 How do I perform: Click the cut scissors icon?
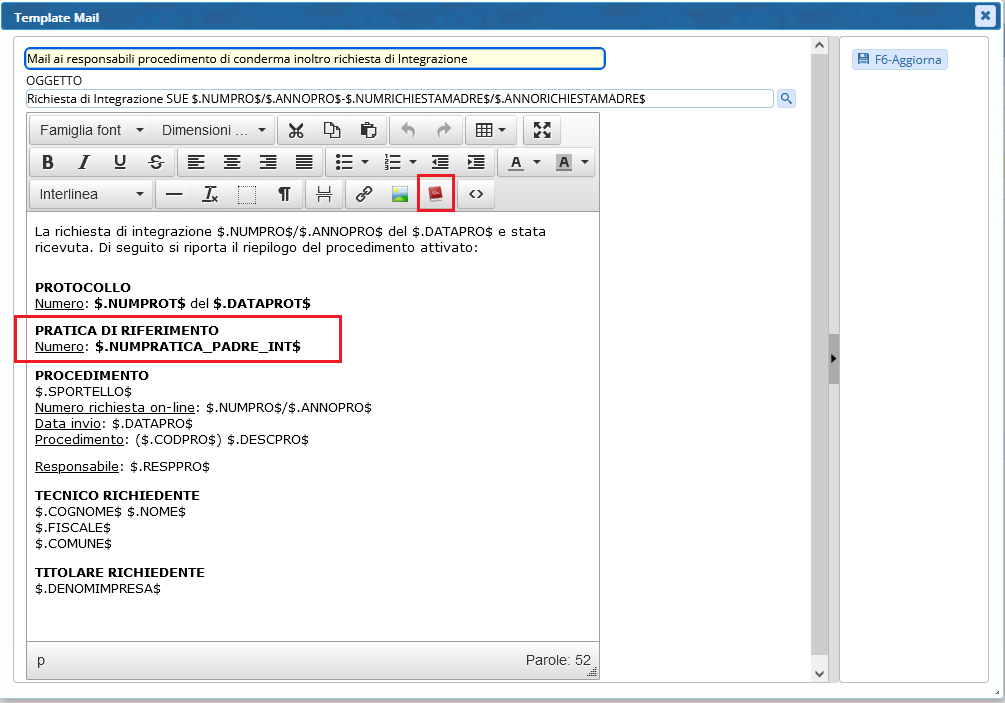click(x=296, y=130)
